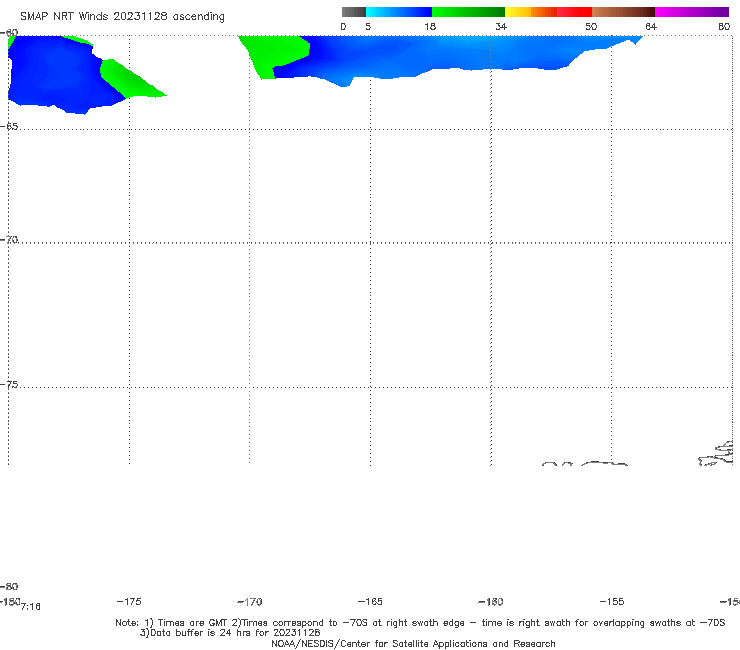Click the NOAA/NESDIS credit line
740x650 pixels.
(x=413, y=643)
